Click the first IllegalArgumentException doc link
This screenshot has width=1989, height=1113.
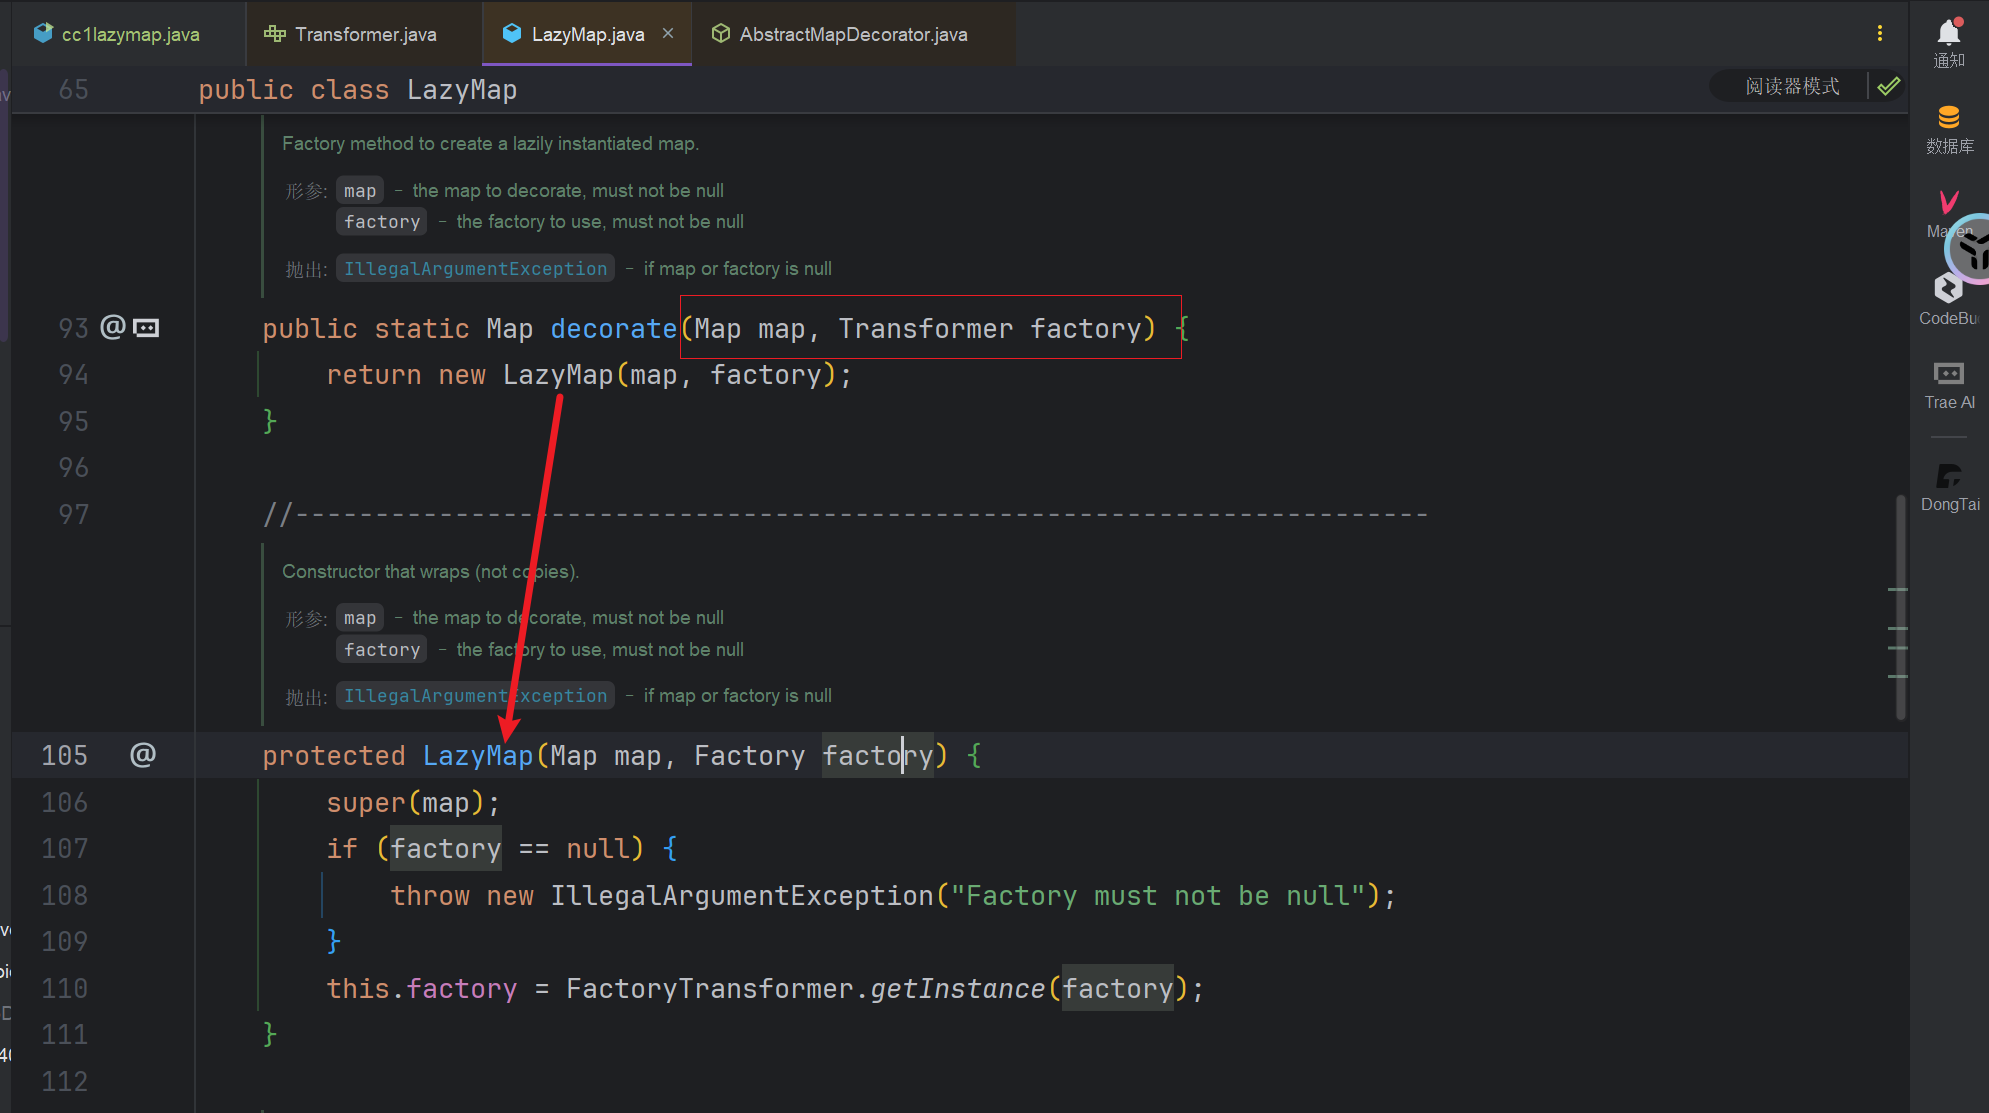tap(475, 268)
